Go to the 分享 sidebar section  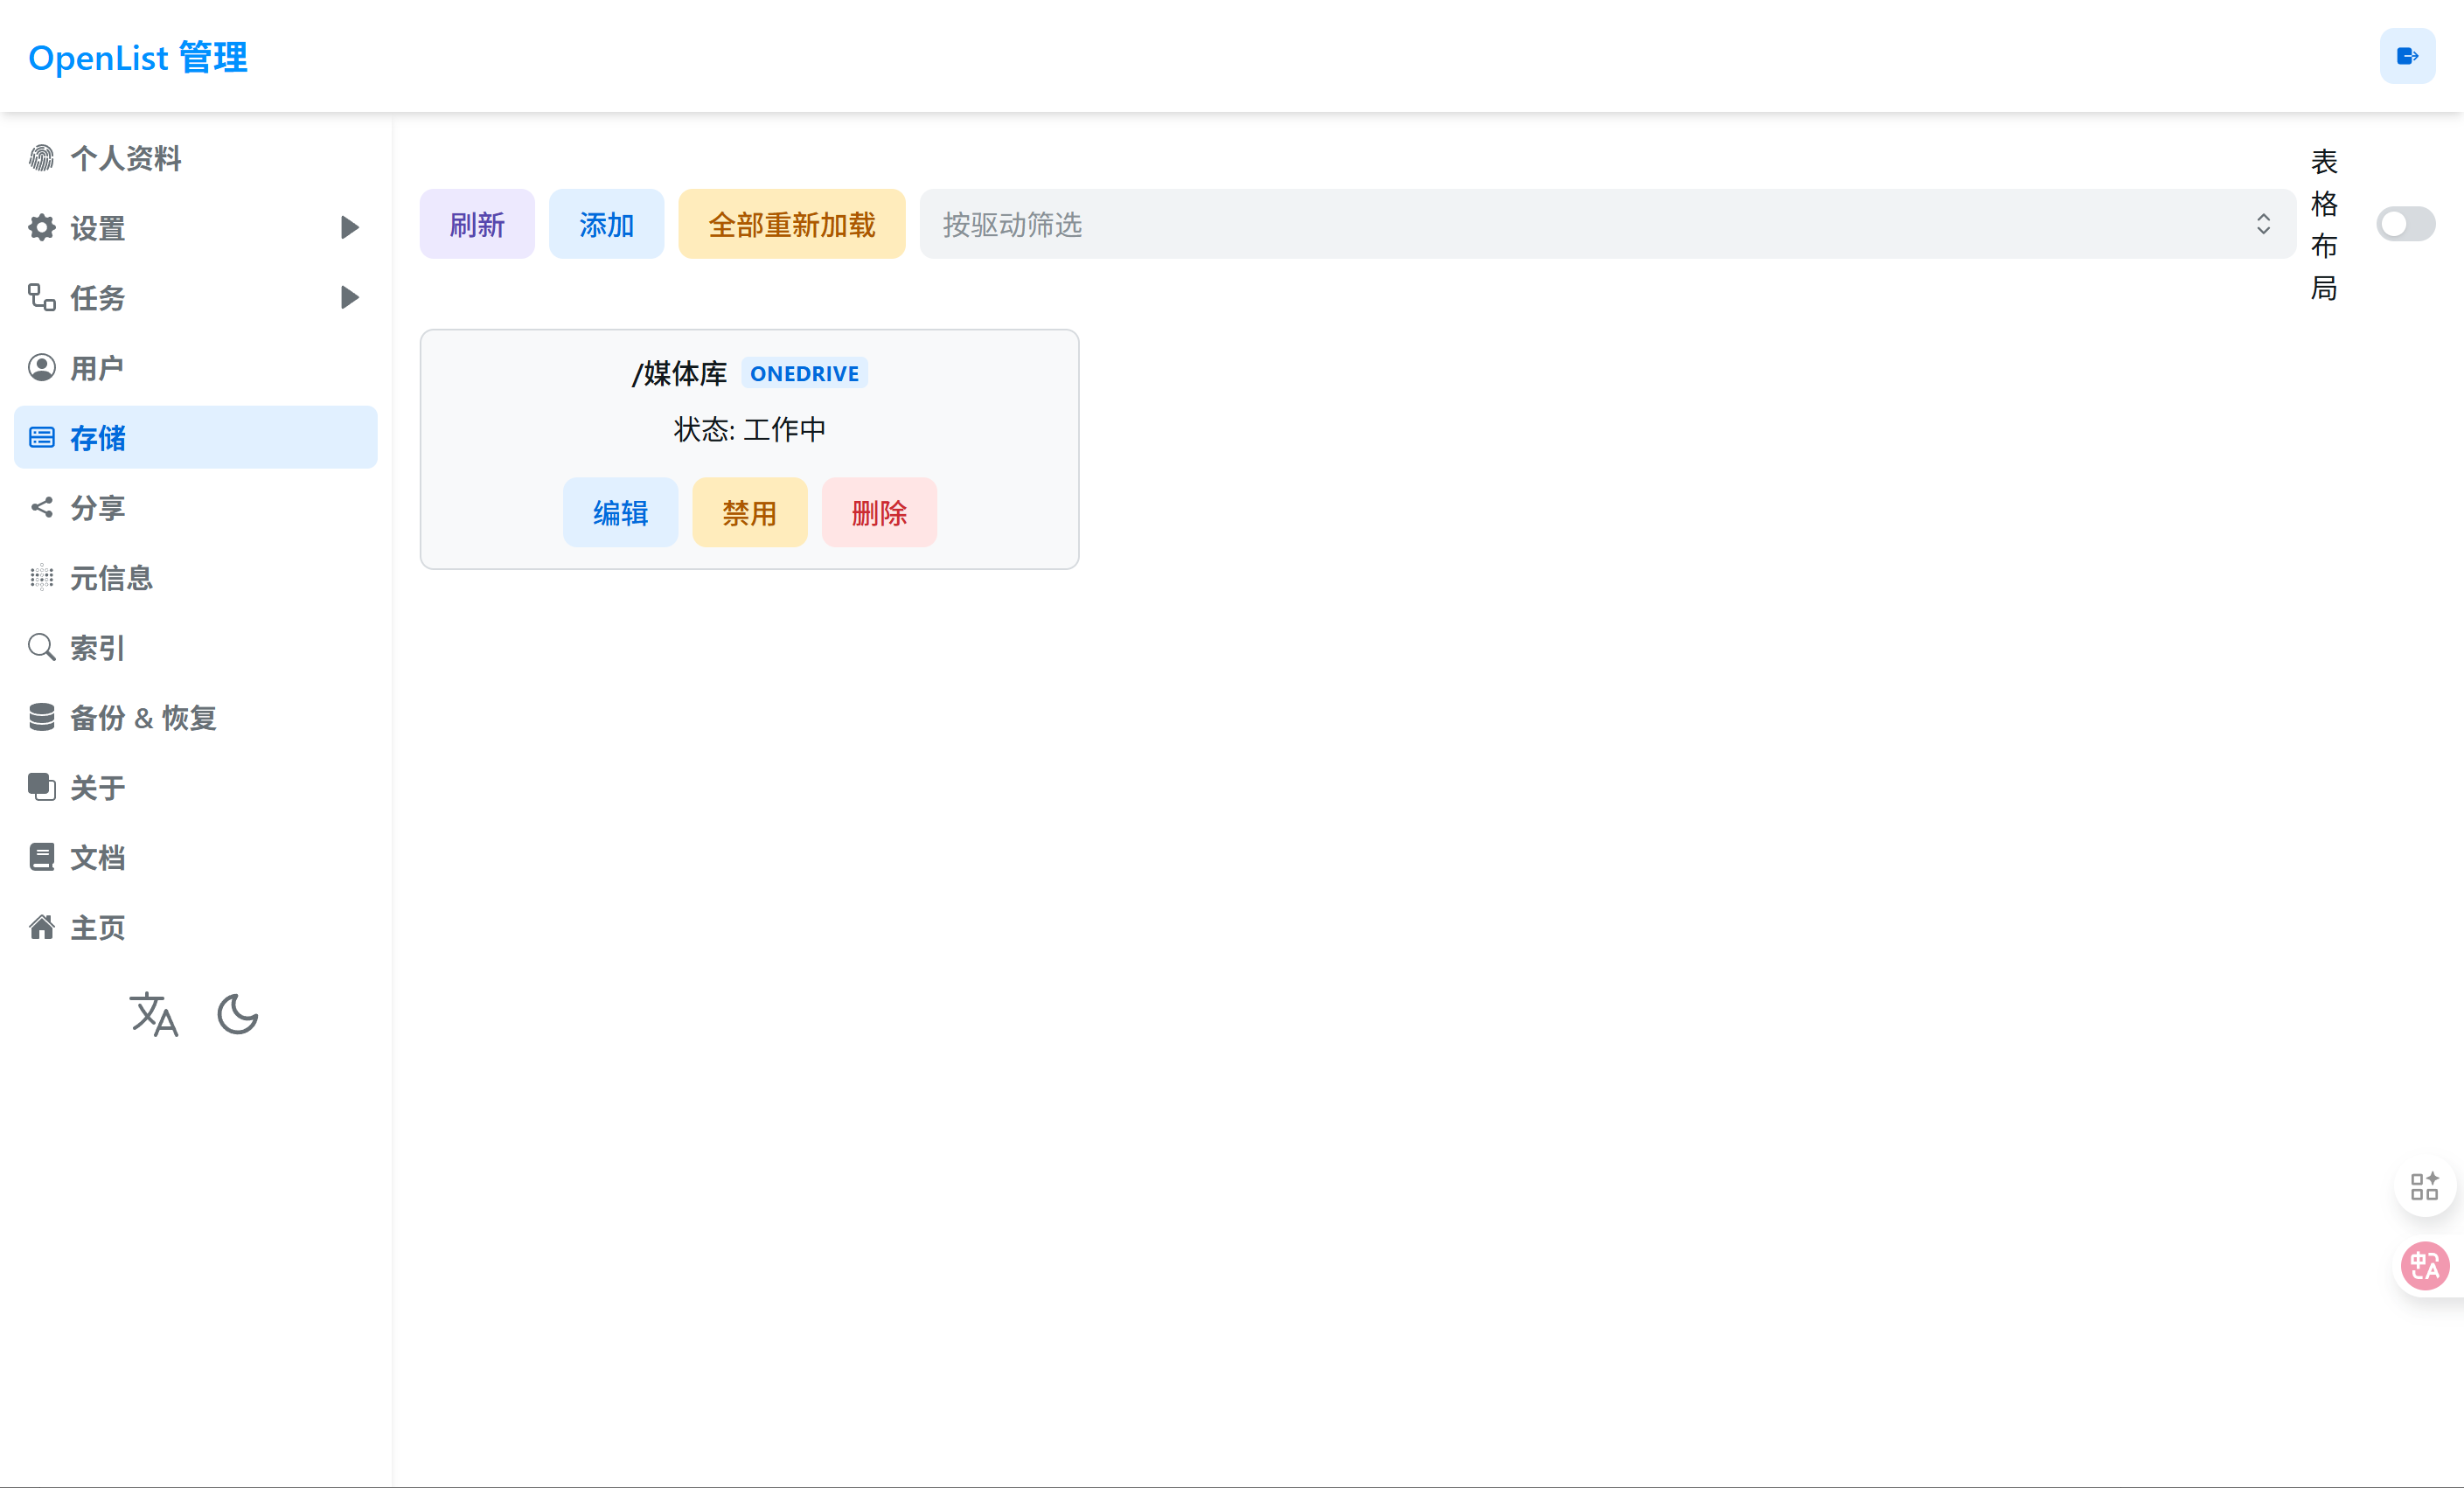[x=97, y=508]
